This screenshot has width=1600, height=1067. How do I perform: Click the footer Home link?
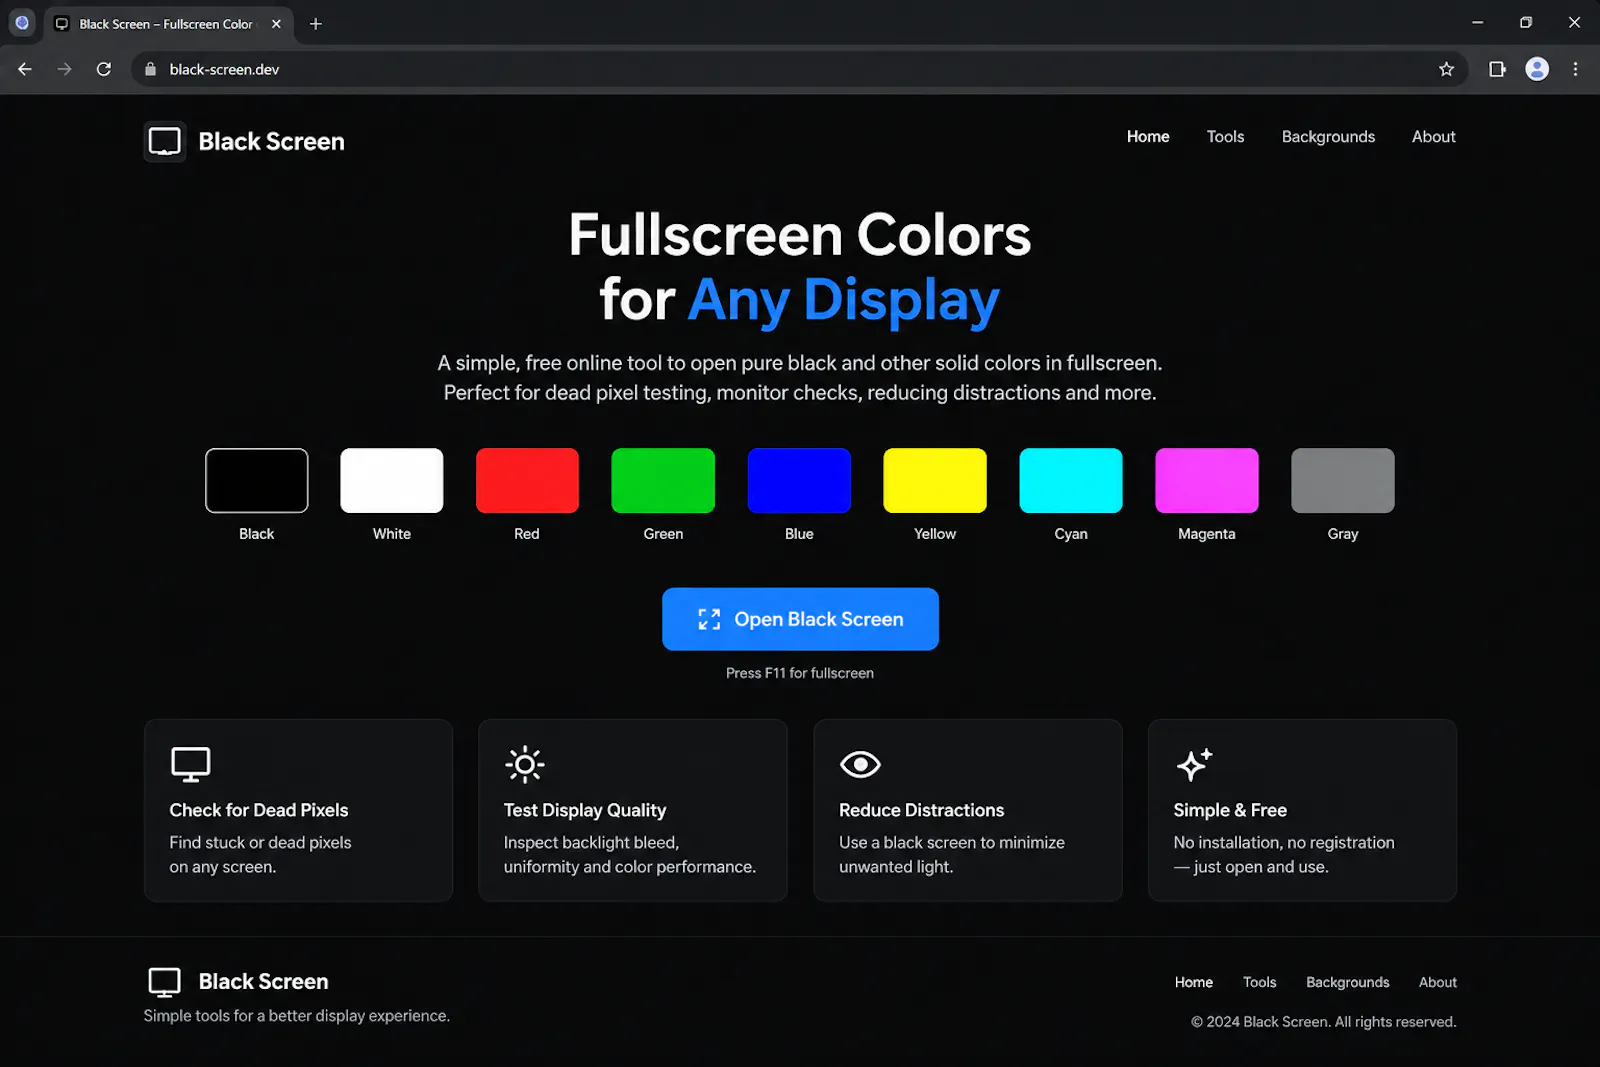[x=1194, y=982]
